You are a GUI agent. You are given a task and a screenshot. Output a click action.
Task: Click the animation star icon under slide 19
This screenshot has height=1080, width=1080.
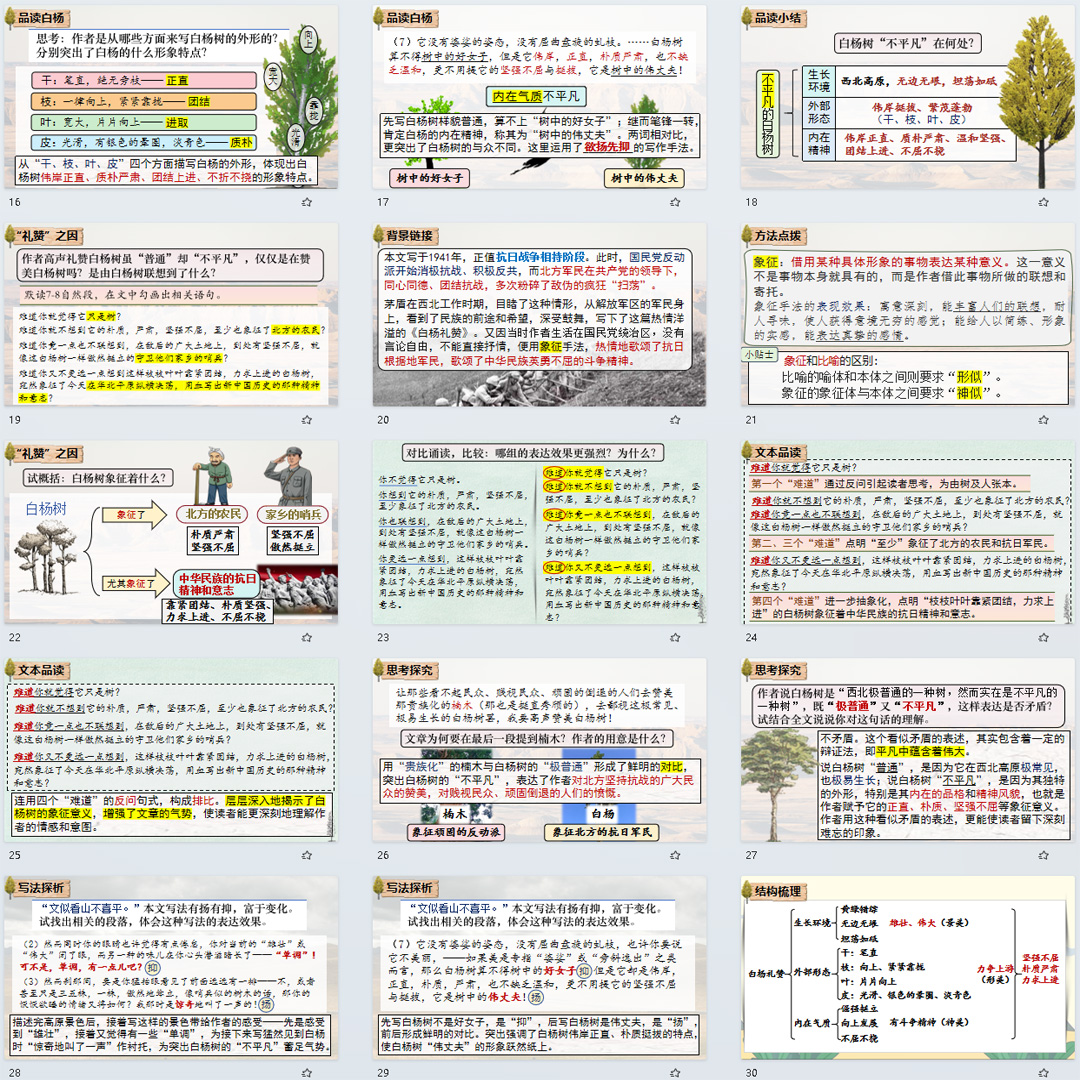tap(307, 419)
